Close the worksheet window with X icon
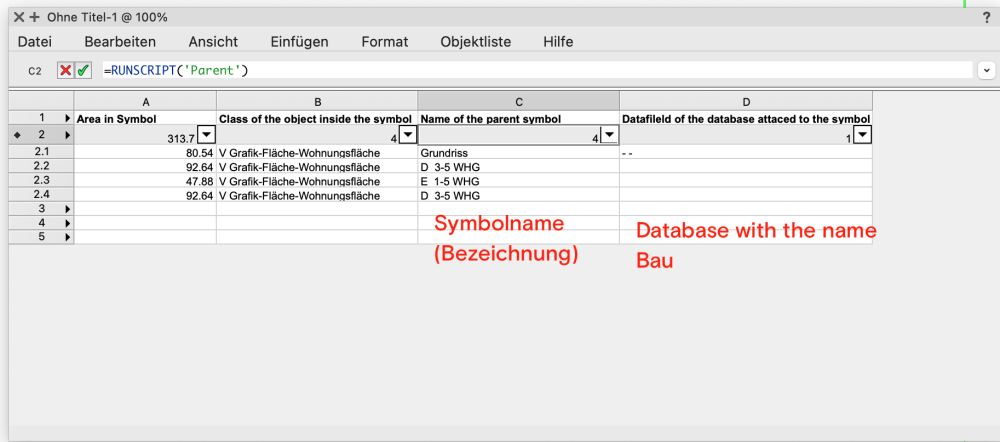1000x442 pixels. pyautogui.click(x=19, y=17)
